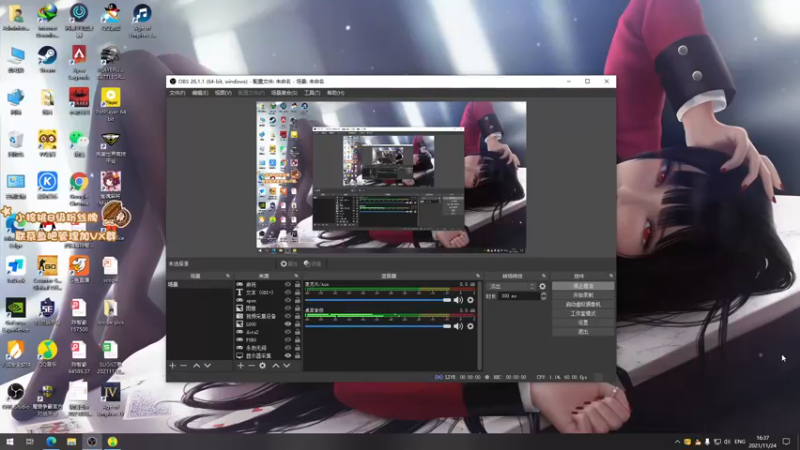Enable 工作室模式 studio mode button
800x450 pixels.
tap(583, 314)
